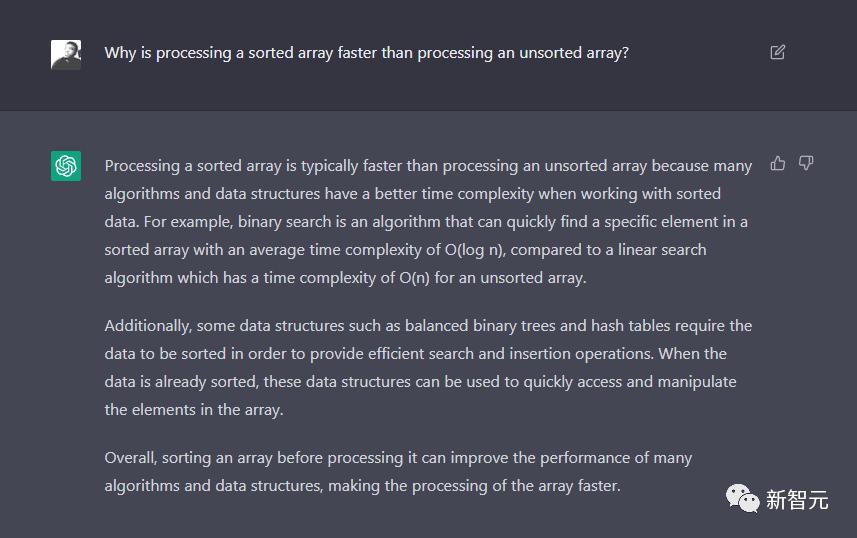
Task: Click the user profile avatar photo
Action: click(66, 55)
